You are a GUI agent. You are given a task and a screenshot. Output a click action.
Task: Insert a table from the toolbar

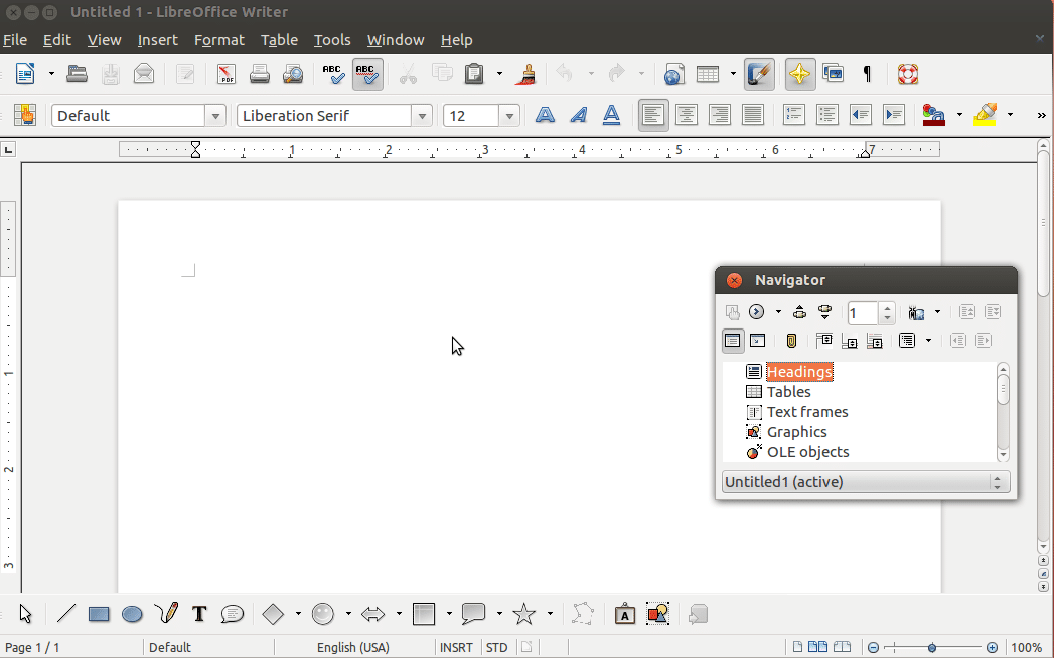point(708,73)
